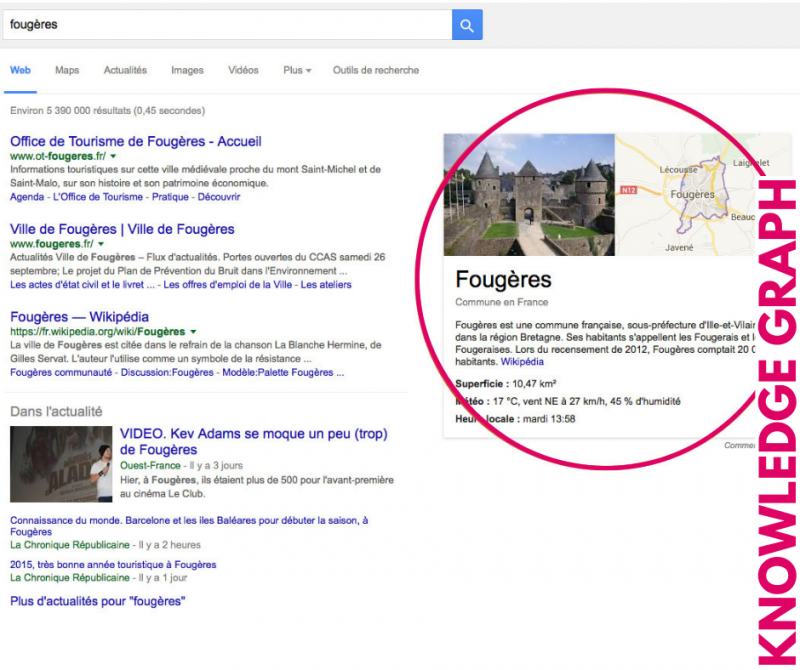
Task: Open 2015 très bonne année touristique link
Action: pyautogui.click(x=113, y=565)
